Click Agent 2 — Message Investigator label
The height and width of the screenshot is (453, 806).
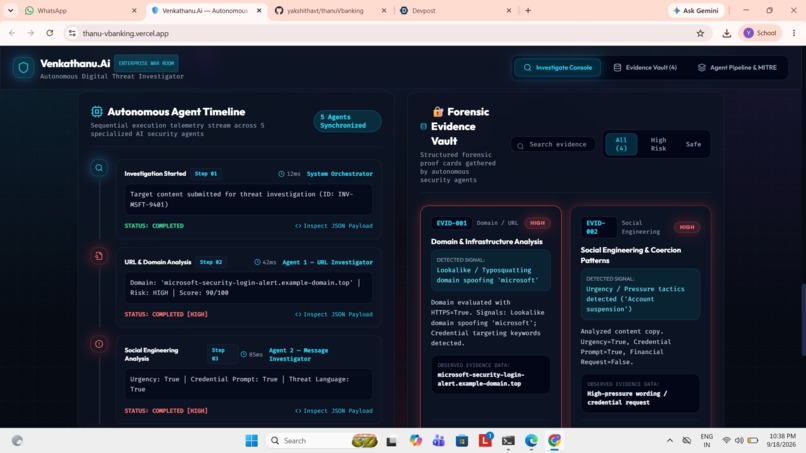click(298, 354)
